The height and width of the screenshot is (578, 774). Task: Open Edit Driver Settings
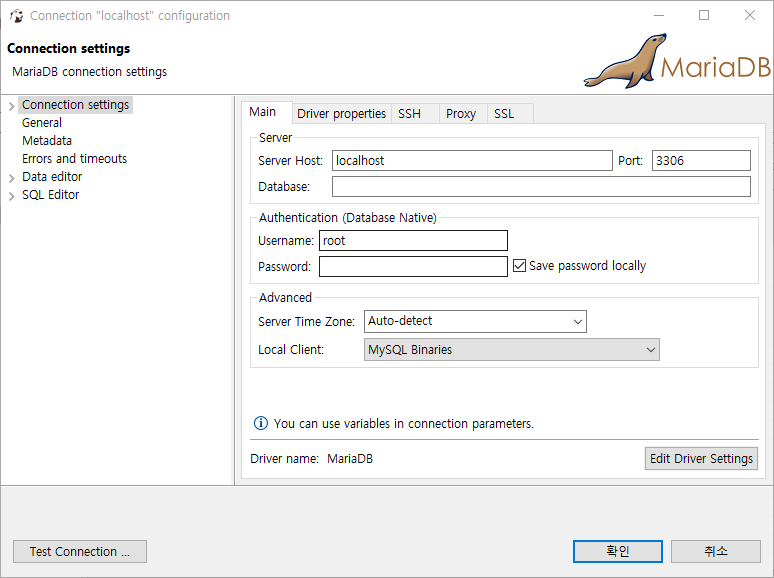click(x=701, y=459)
